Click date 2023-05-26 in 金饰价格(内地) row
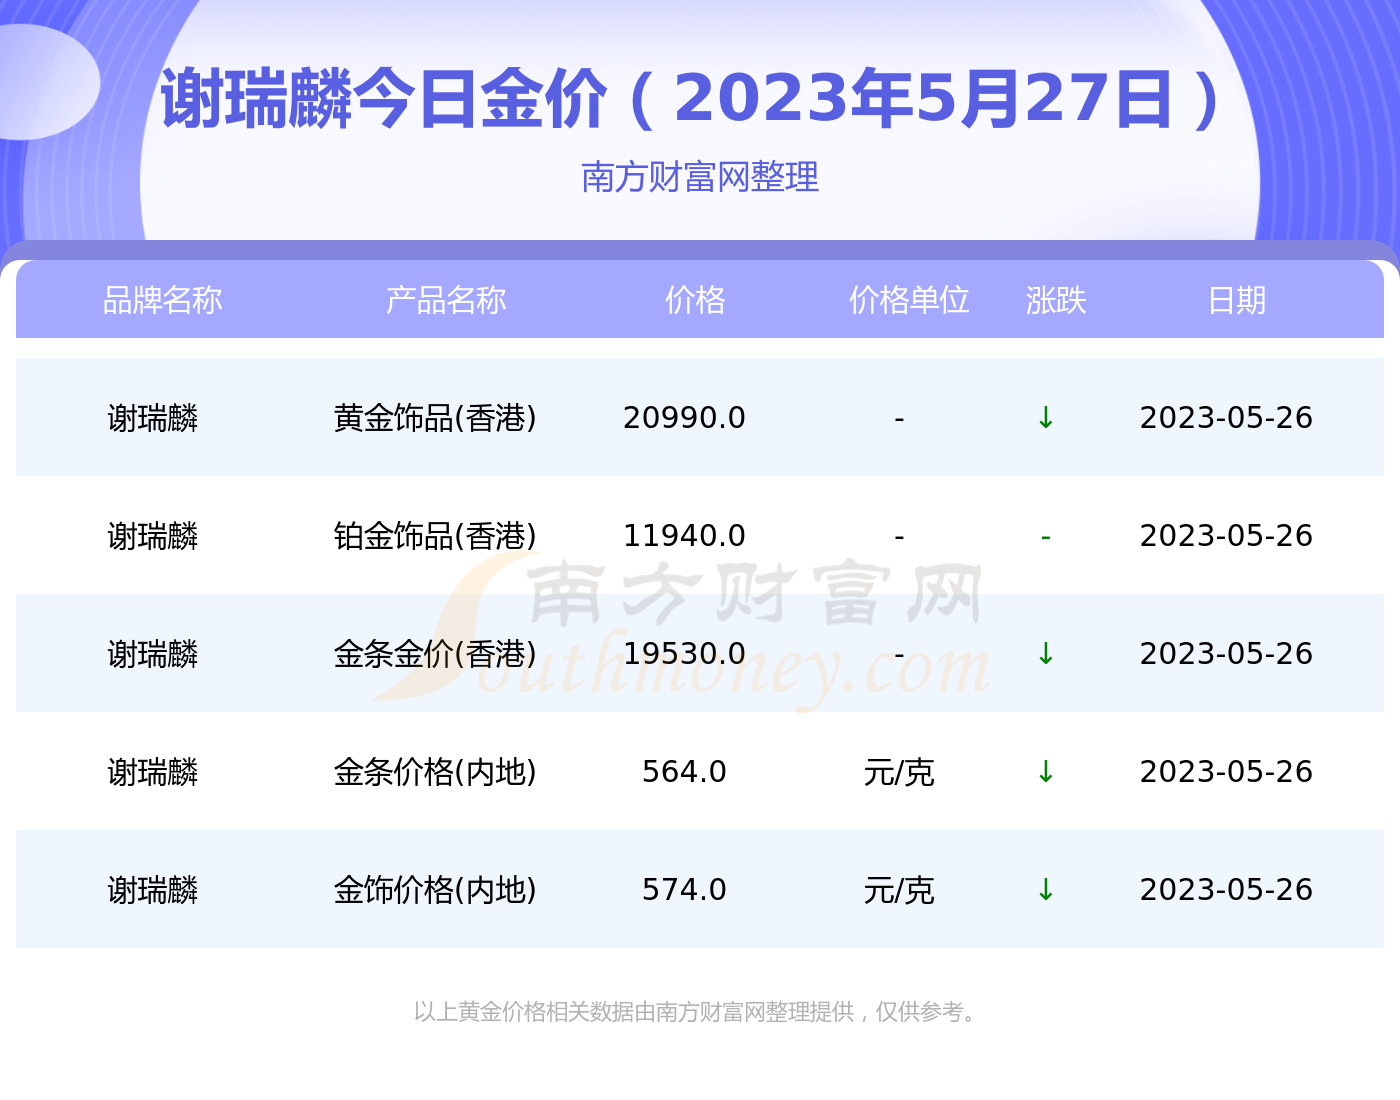 (1226, 890)
